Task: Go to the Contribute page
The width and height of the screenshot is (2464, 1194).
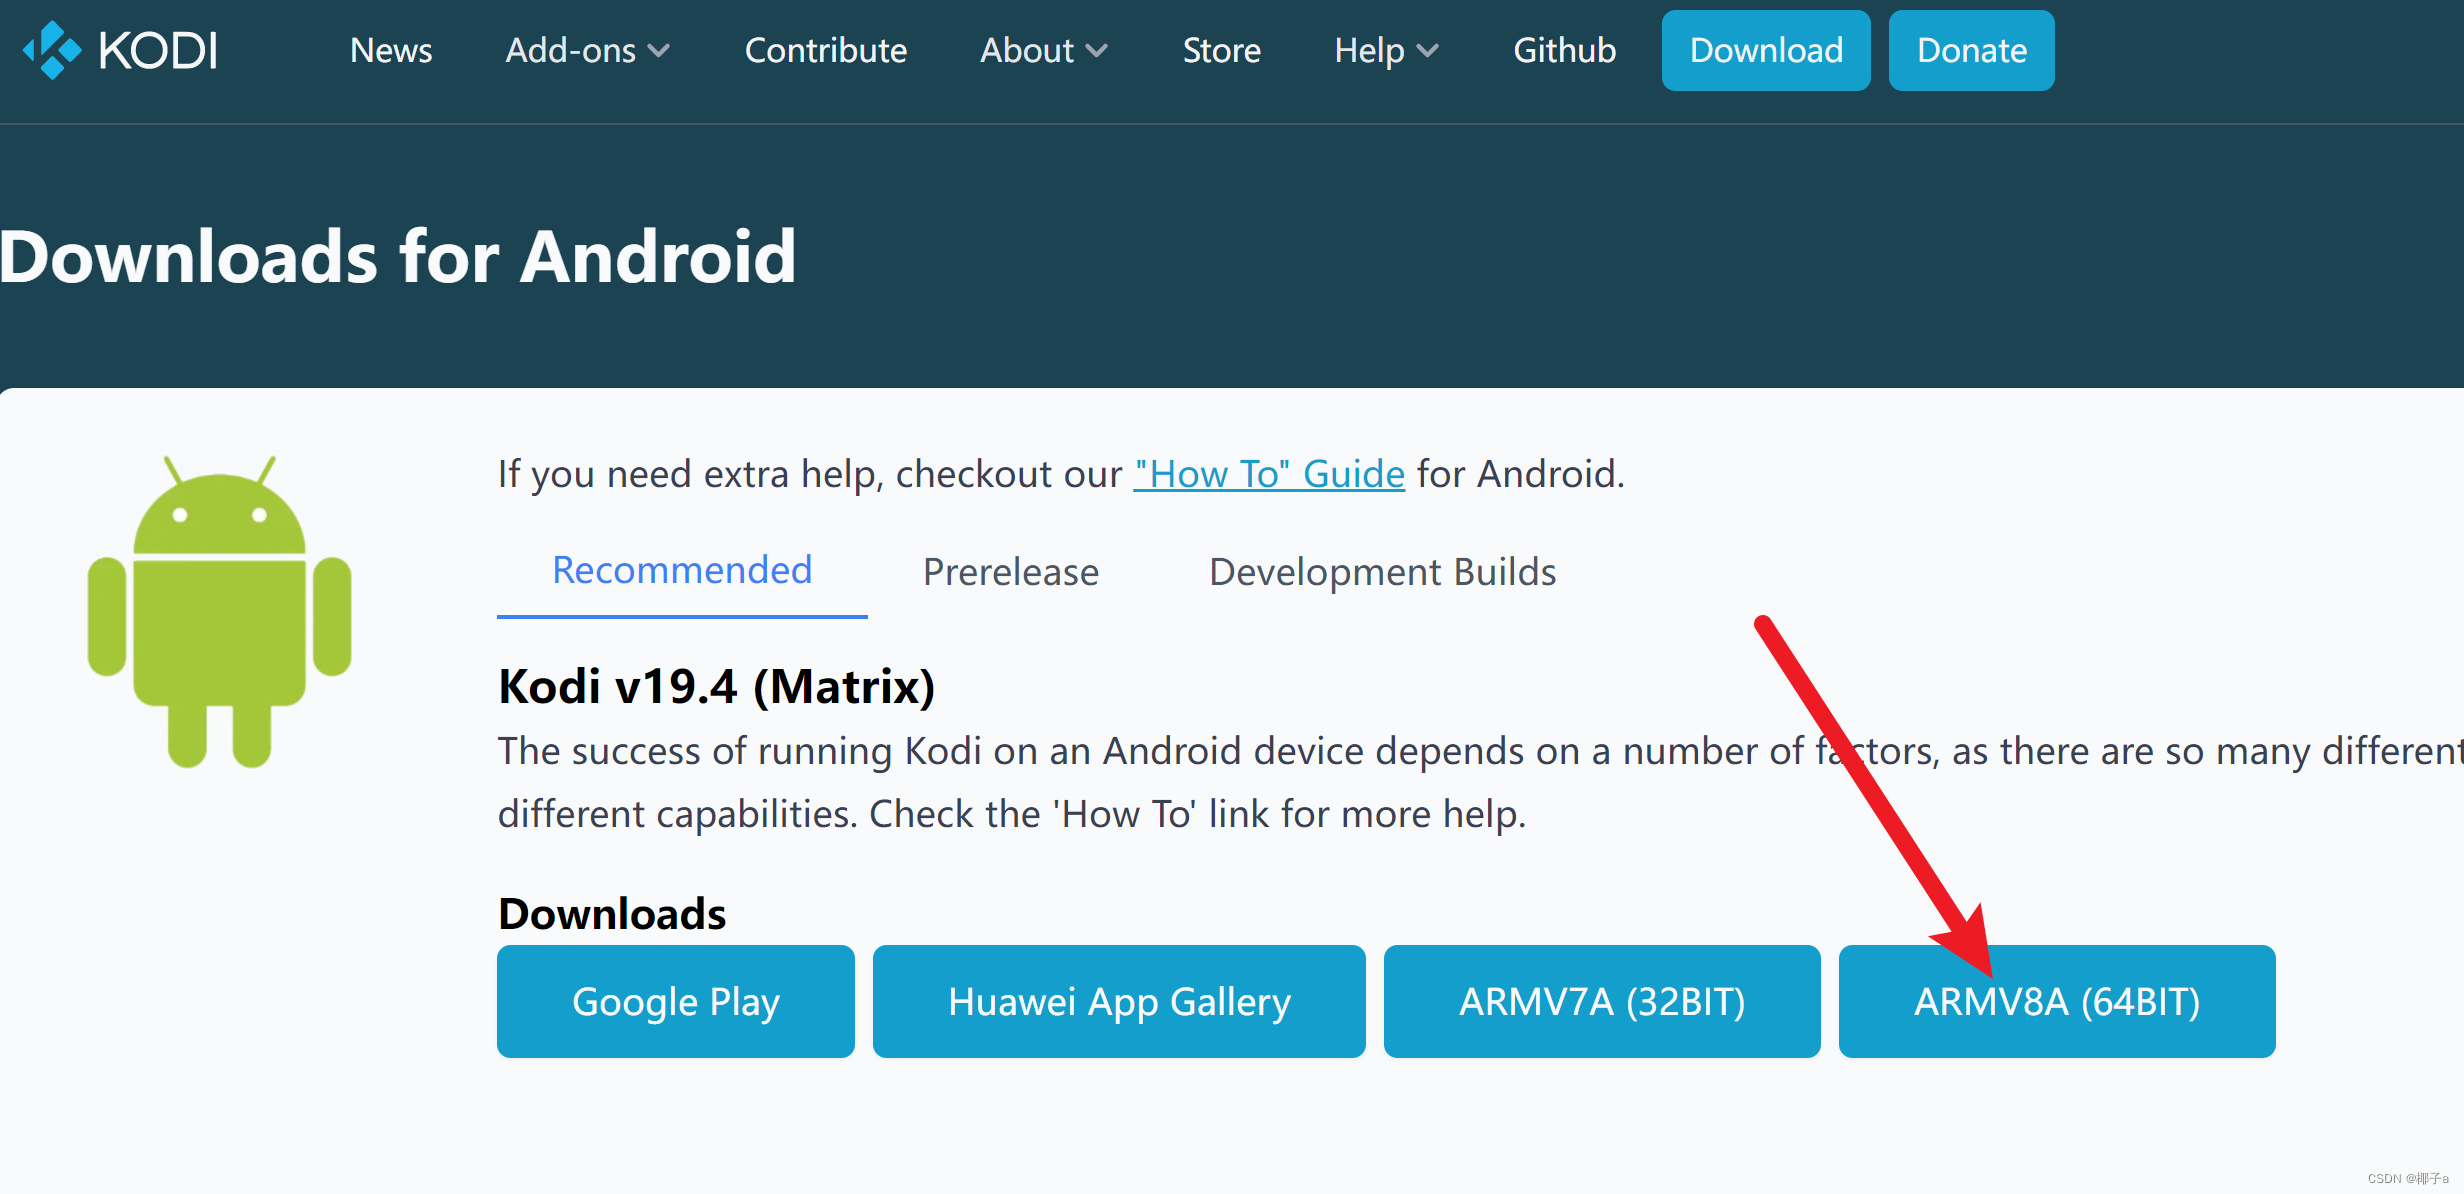Action: [825, 51]
